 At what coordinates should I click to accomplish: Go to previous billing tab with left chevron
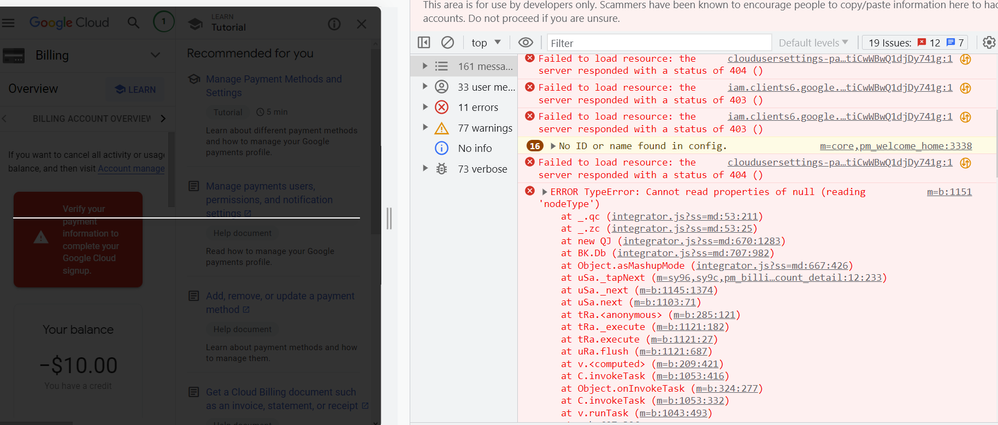tap(4, 118)
